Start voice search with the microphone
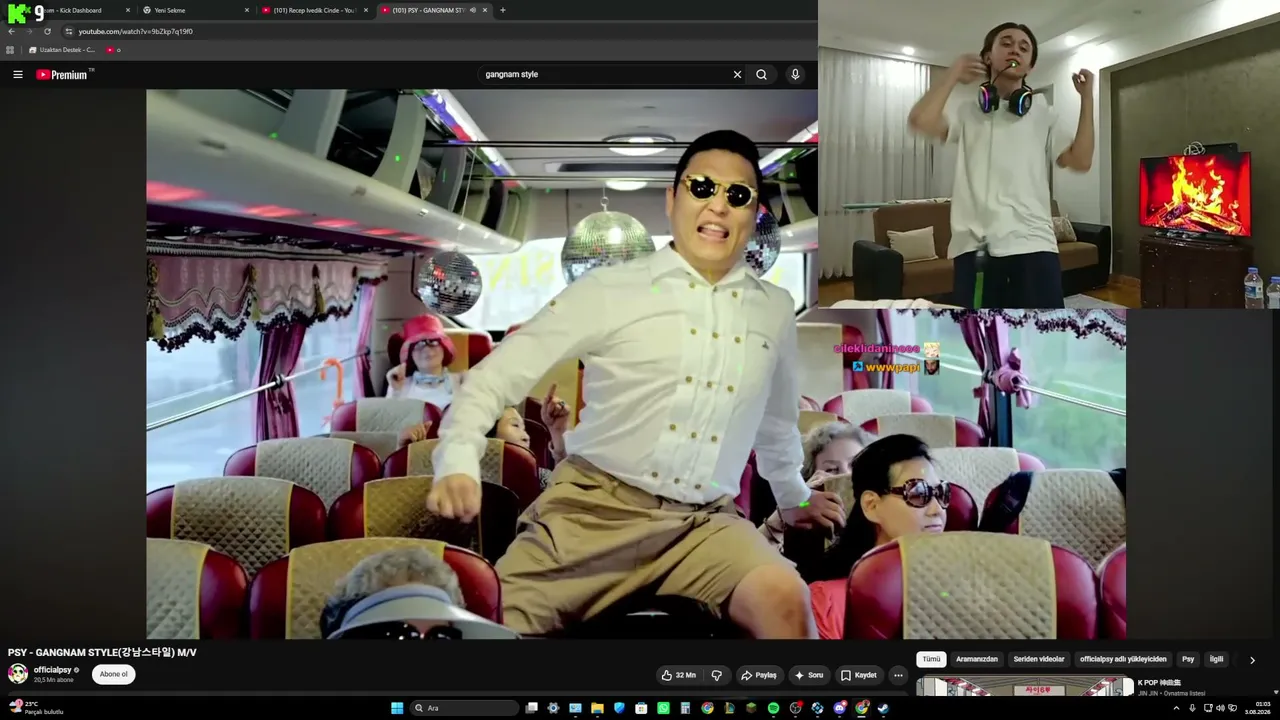The width and height of the screenshot is (1280, 720). click(x=795, y=74)
